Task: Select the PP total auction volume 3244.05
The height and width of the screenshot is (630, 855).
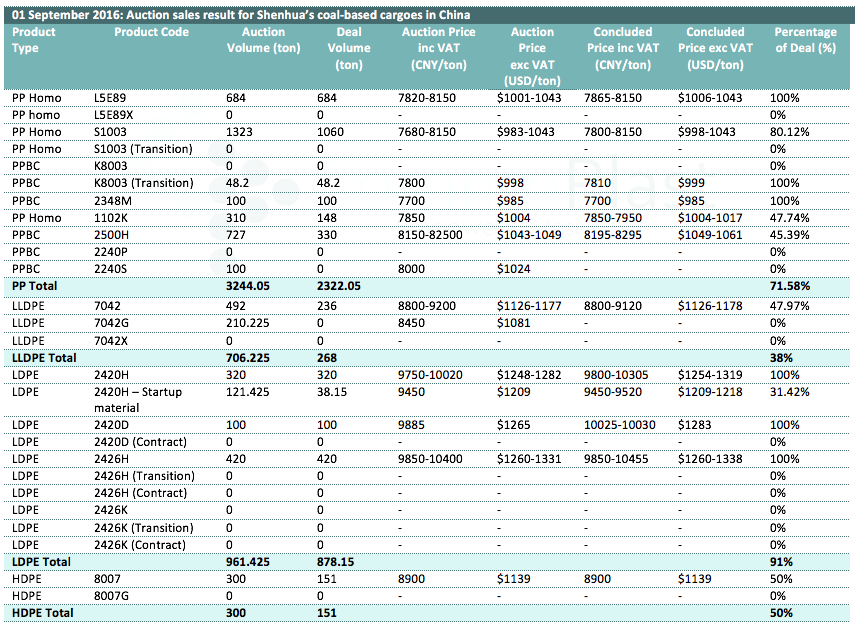Action: (x=255, y=285)
